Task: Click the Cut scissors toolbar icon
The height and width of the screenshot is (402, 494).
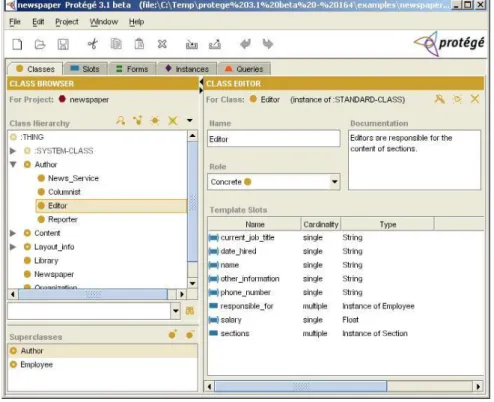Action: pos(93,44)
